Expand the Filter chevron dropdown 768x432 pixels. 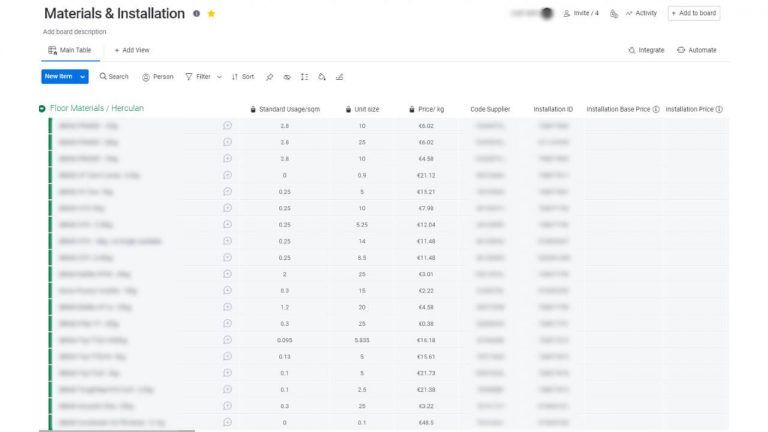[x=219, y=77]
